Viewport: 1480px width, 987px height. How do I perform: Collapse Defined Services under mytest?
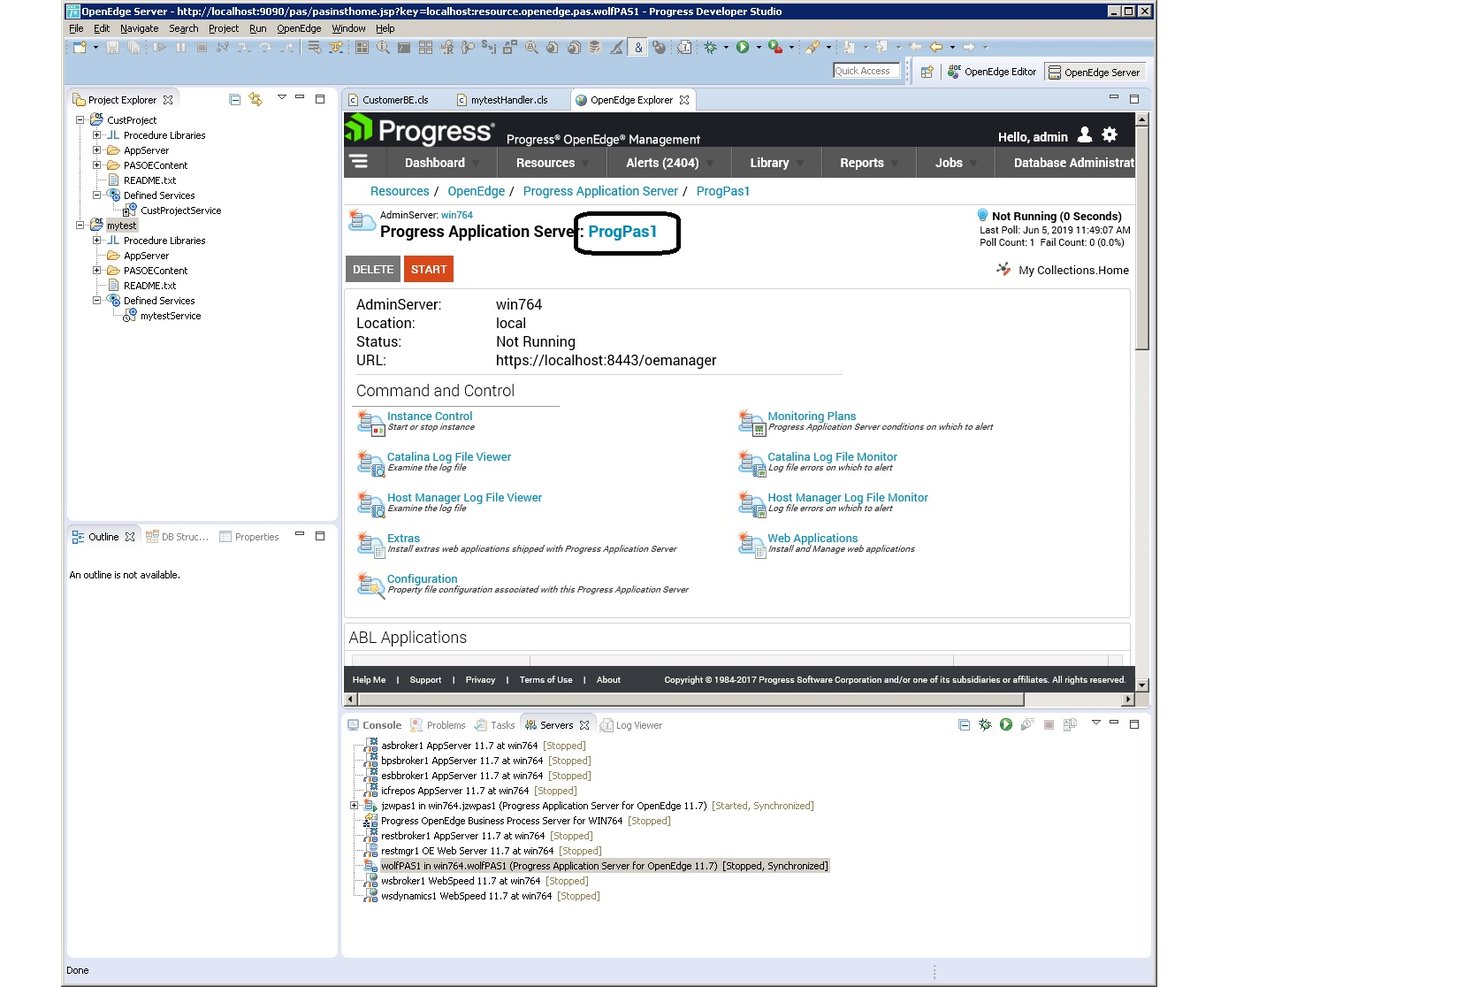click(x=97, y=300)
